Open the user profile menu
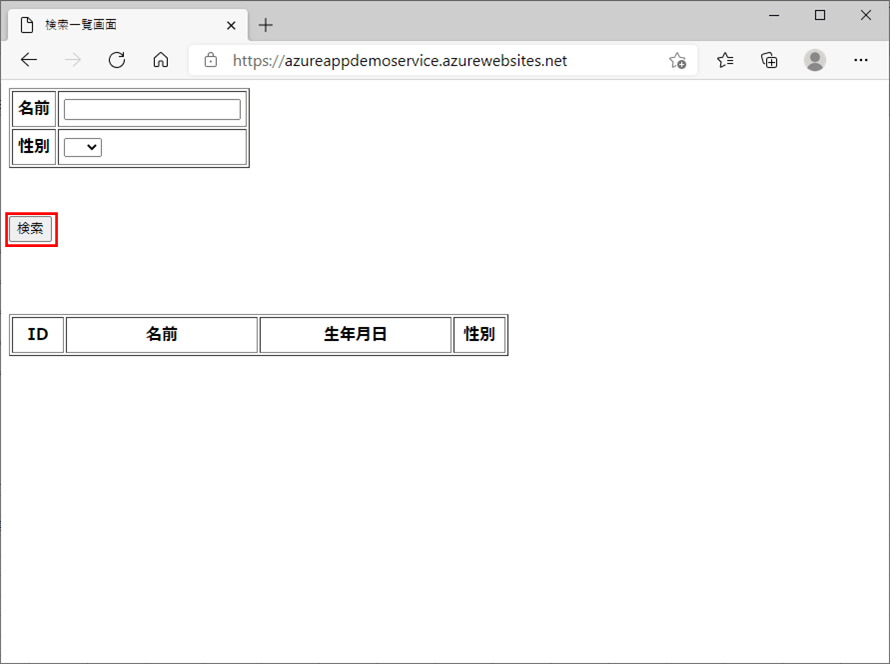The height and width of the screenshot is (664, 890). point(815,61)
